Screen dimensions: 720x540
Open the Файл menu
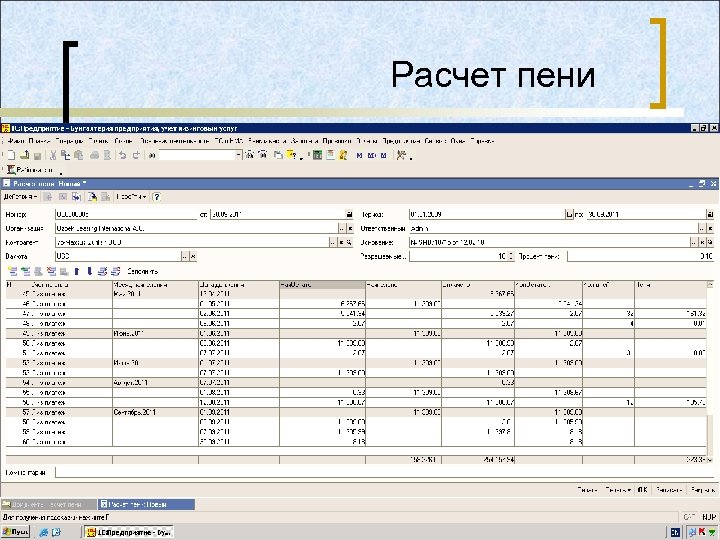[16, 141]
